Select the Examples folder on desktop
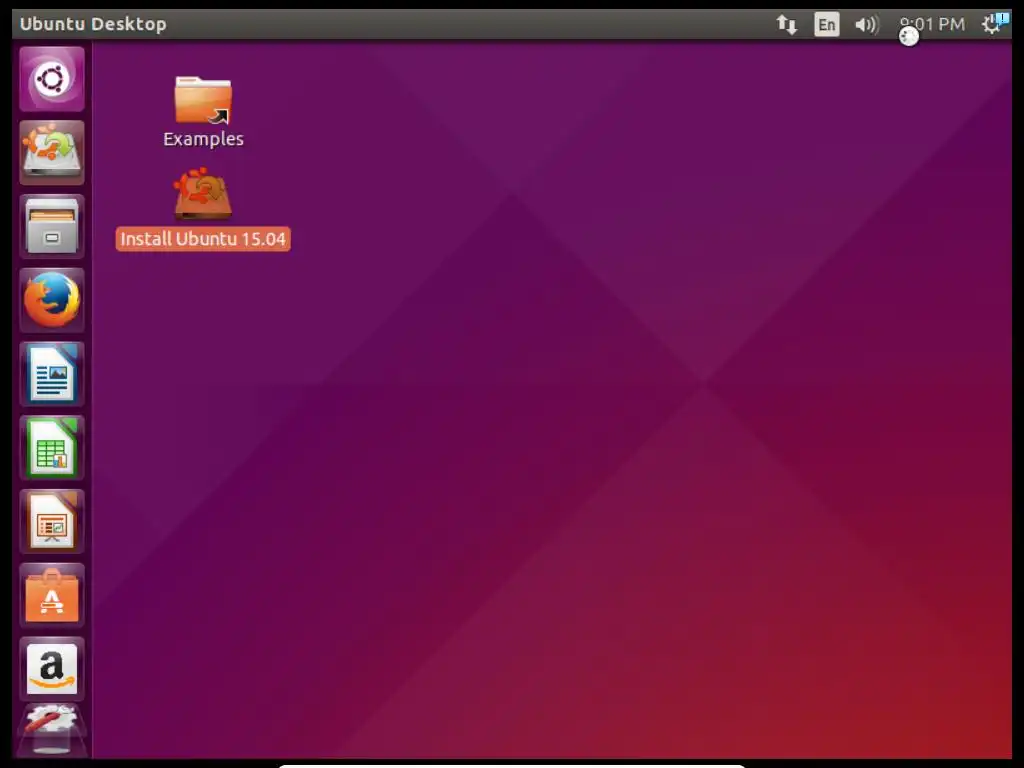This screenshot has width=1024, height=768. coord(203,100)
